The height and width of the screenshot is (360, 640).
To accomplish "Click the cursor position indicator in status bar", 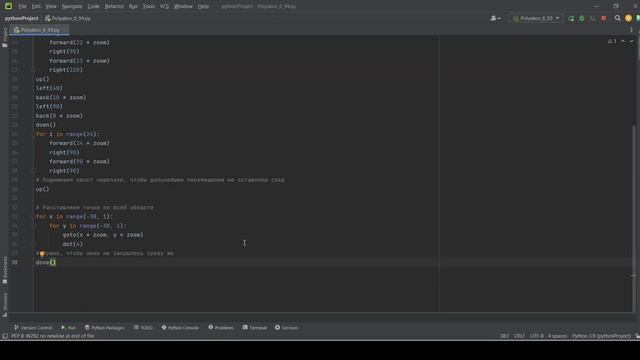I will click(504, 336).
